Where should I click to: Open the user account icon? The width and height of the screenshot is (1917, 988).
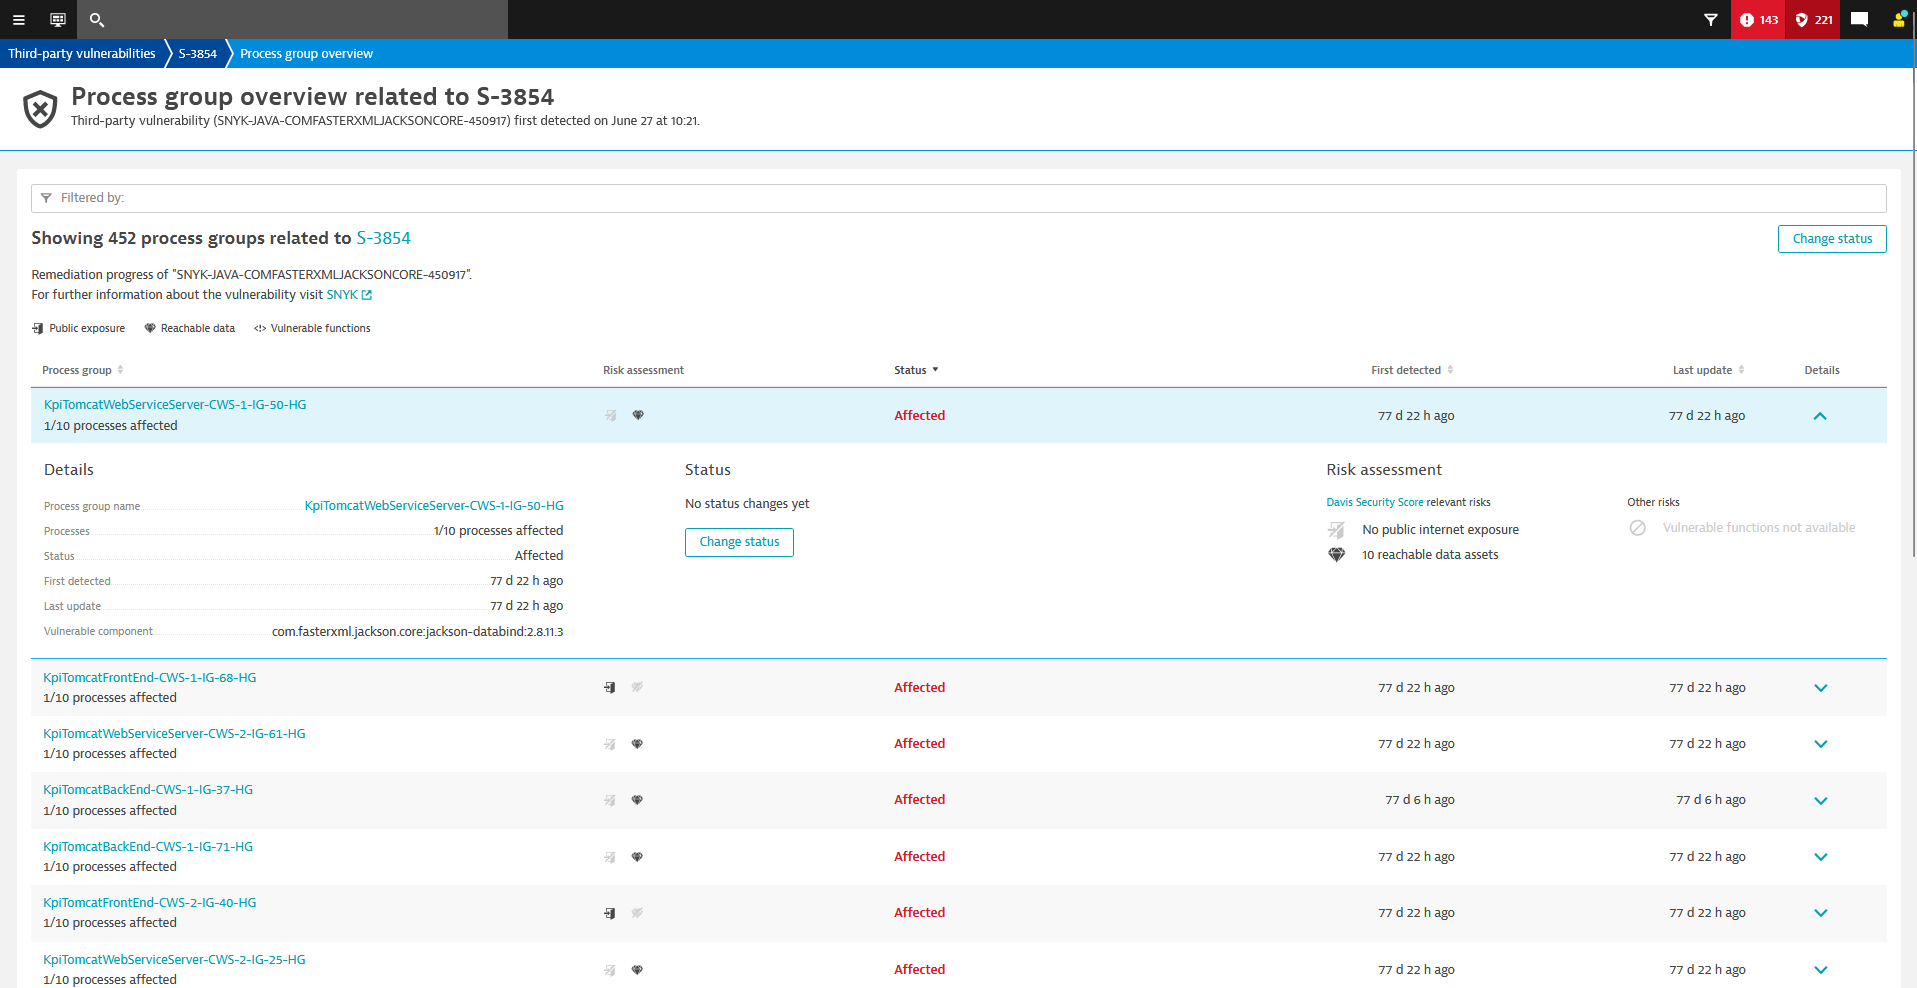pyautogui.click(x=1898, y=20)
